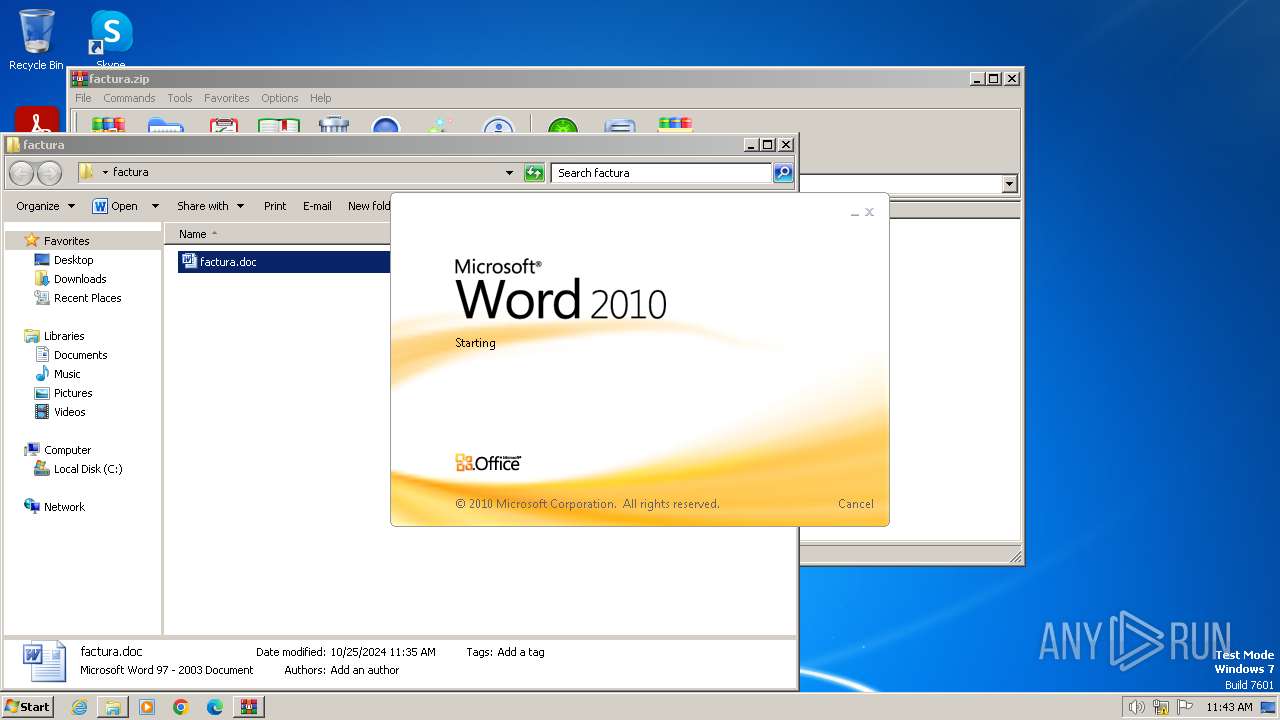Click the Pictures library icon
Viewport: 1280px width, 720px height.
pos(42,393)
